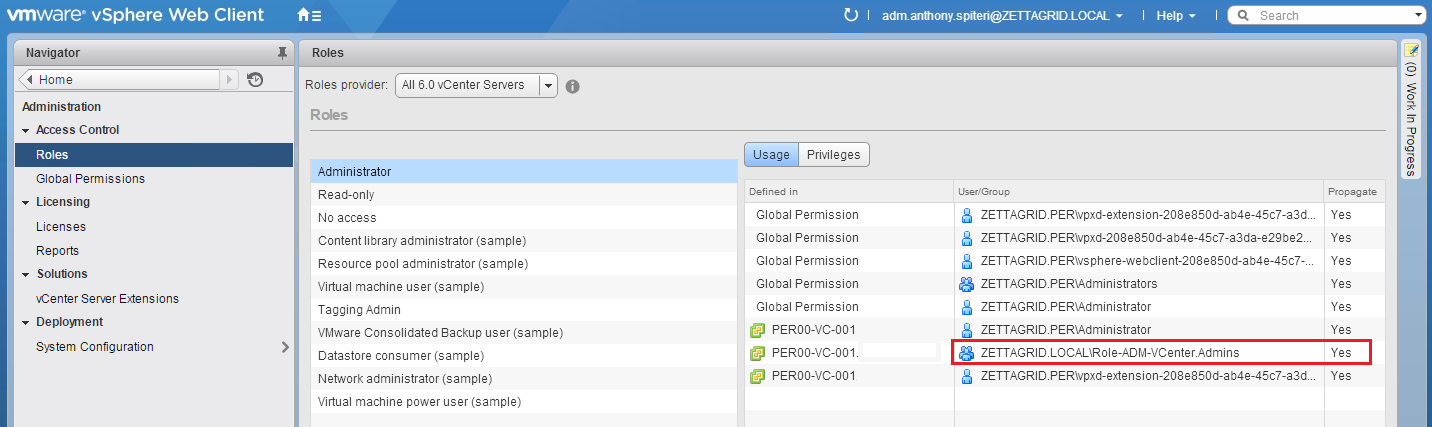
Task: Select Roles in the Navigator
Action: (x=154, y=155)
